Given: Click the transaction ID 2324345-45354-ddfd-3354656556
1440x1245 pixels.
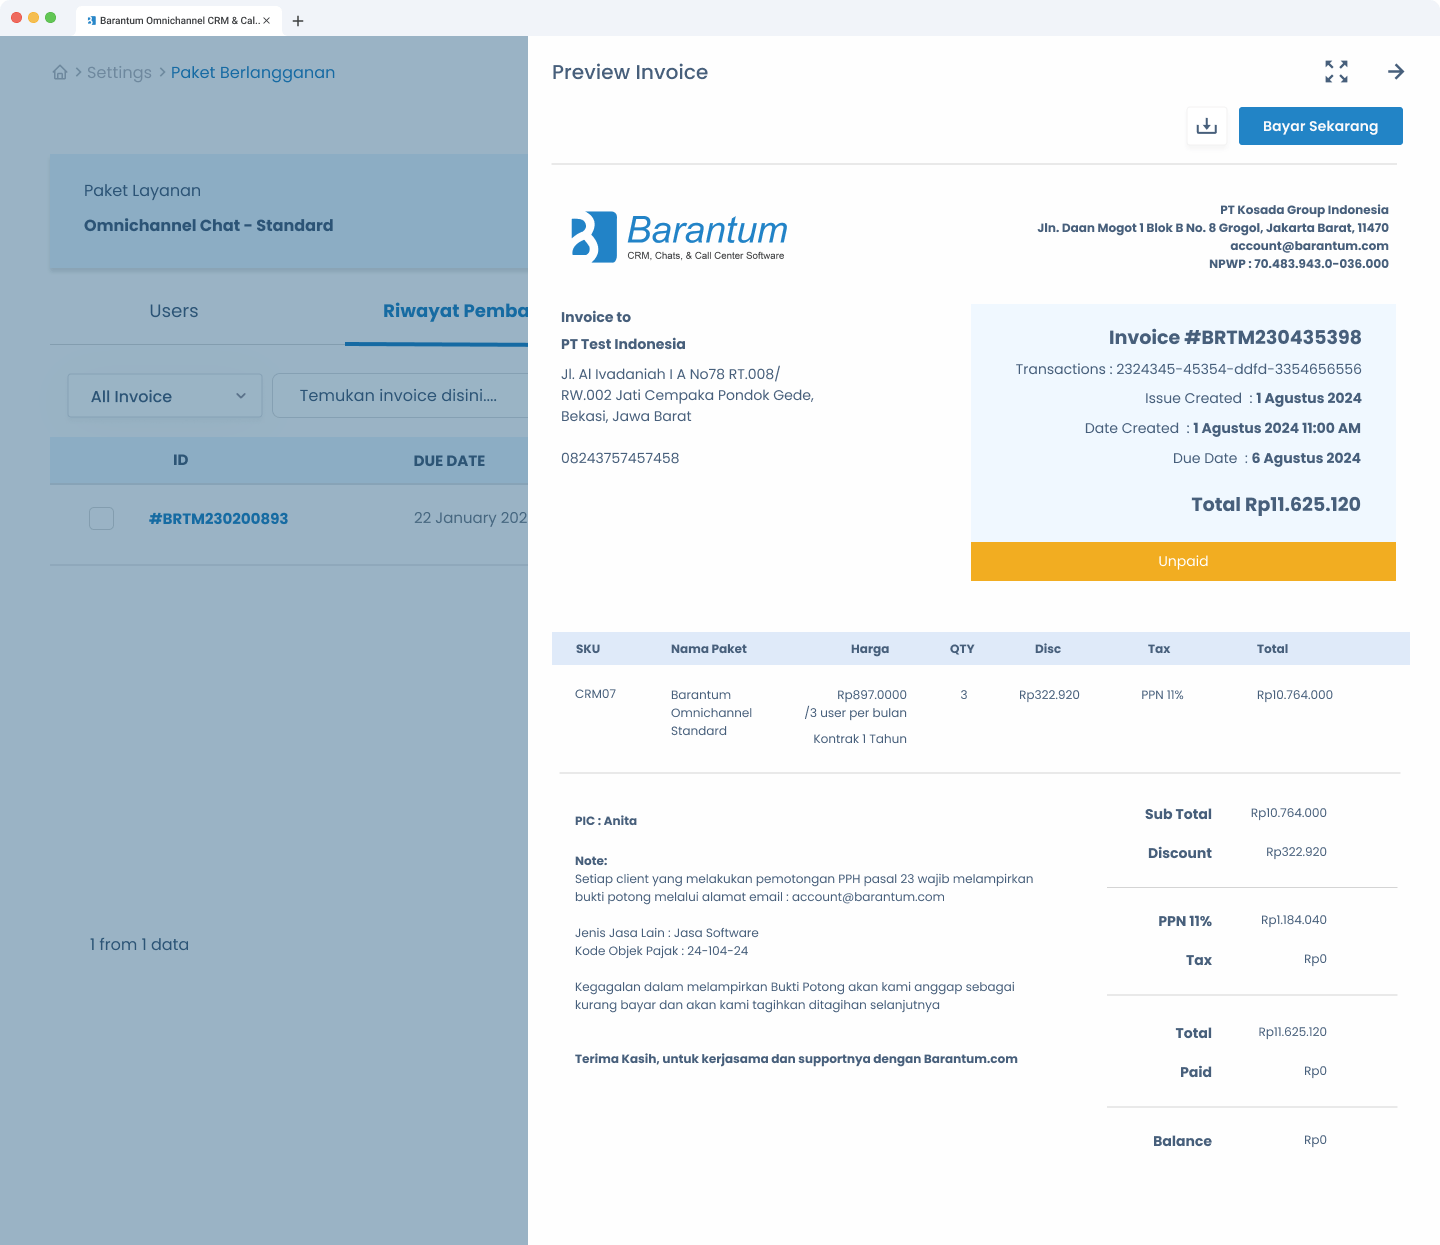Looking at the screenshot, I should [x=1239, y=369].
